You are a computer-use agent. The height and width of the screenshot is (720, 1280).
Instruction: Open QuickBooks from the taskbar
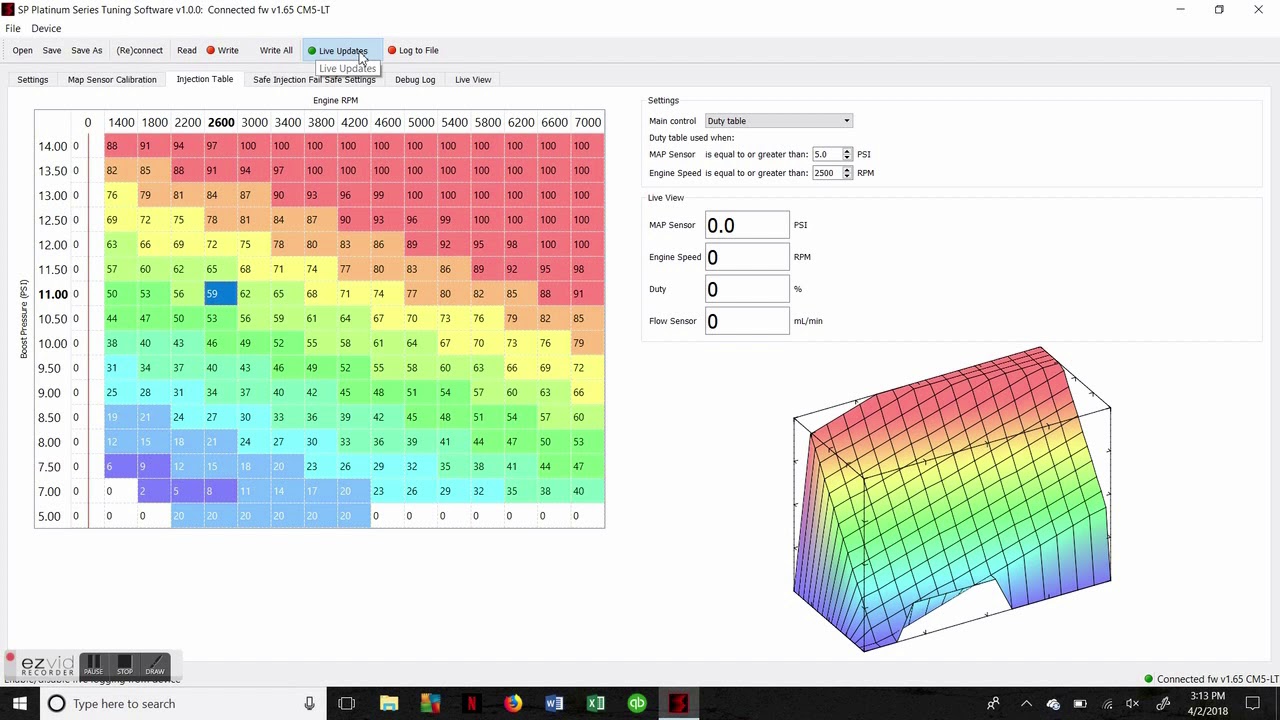coord(637,704)
